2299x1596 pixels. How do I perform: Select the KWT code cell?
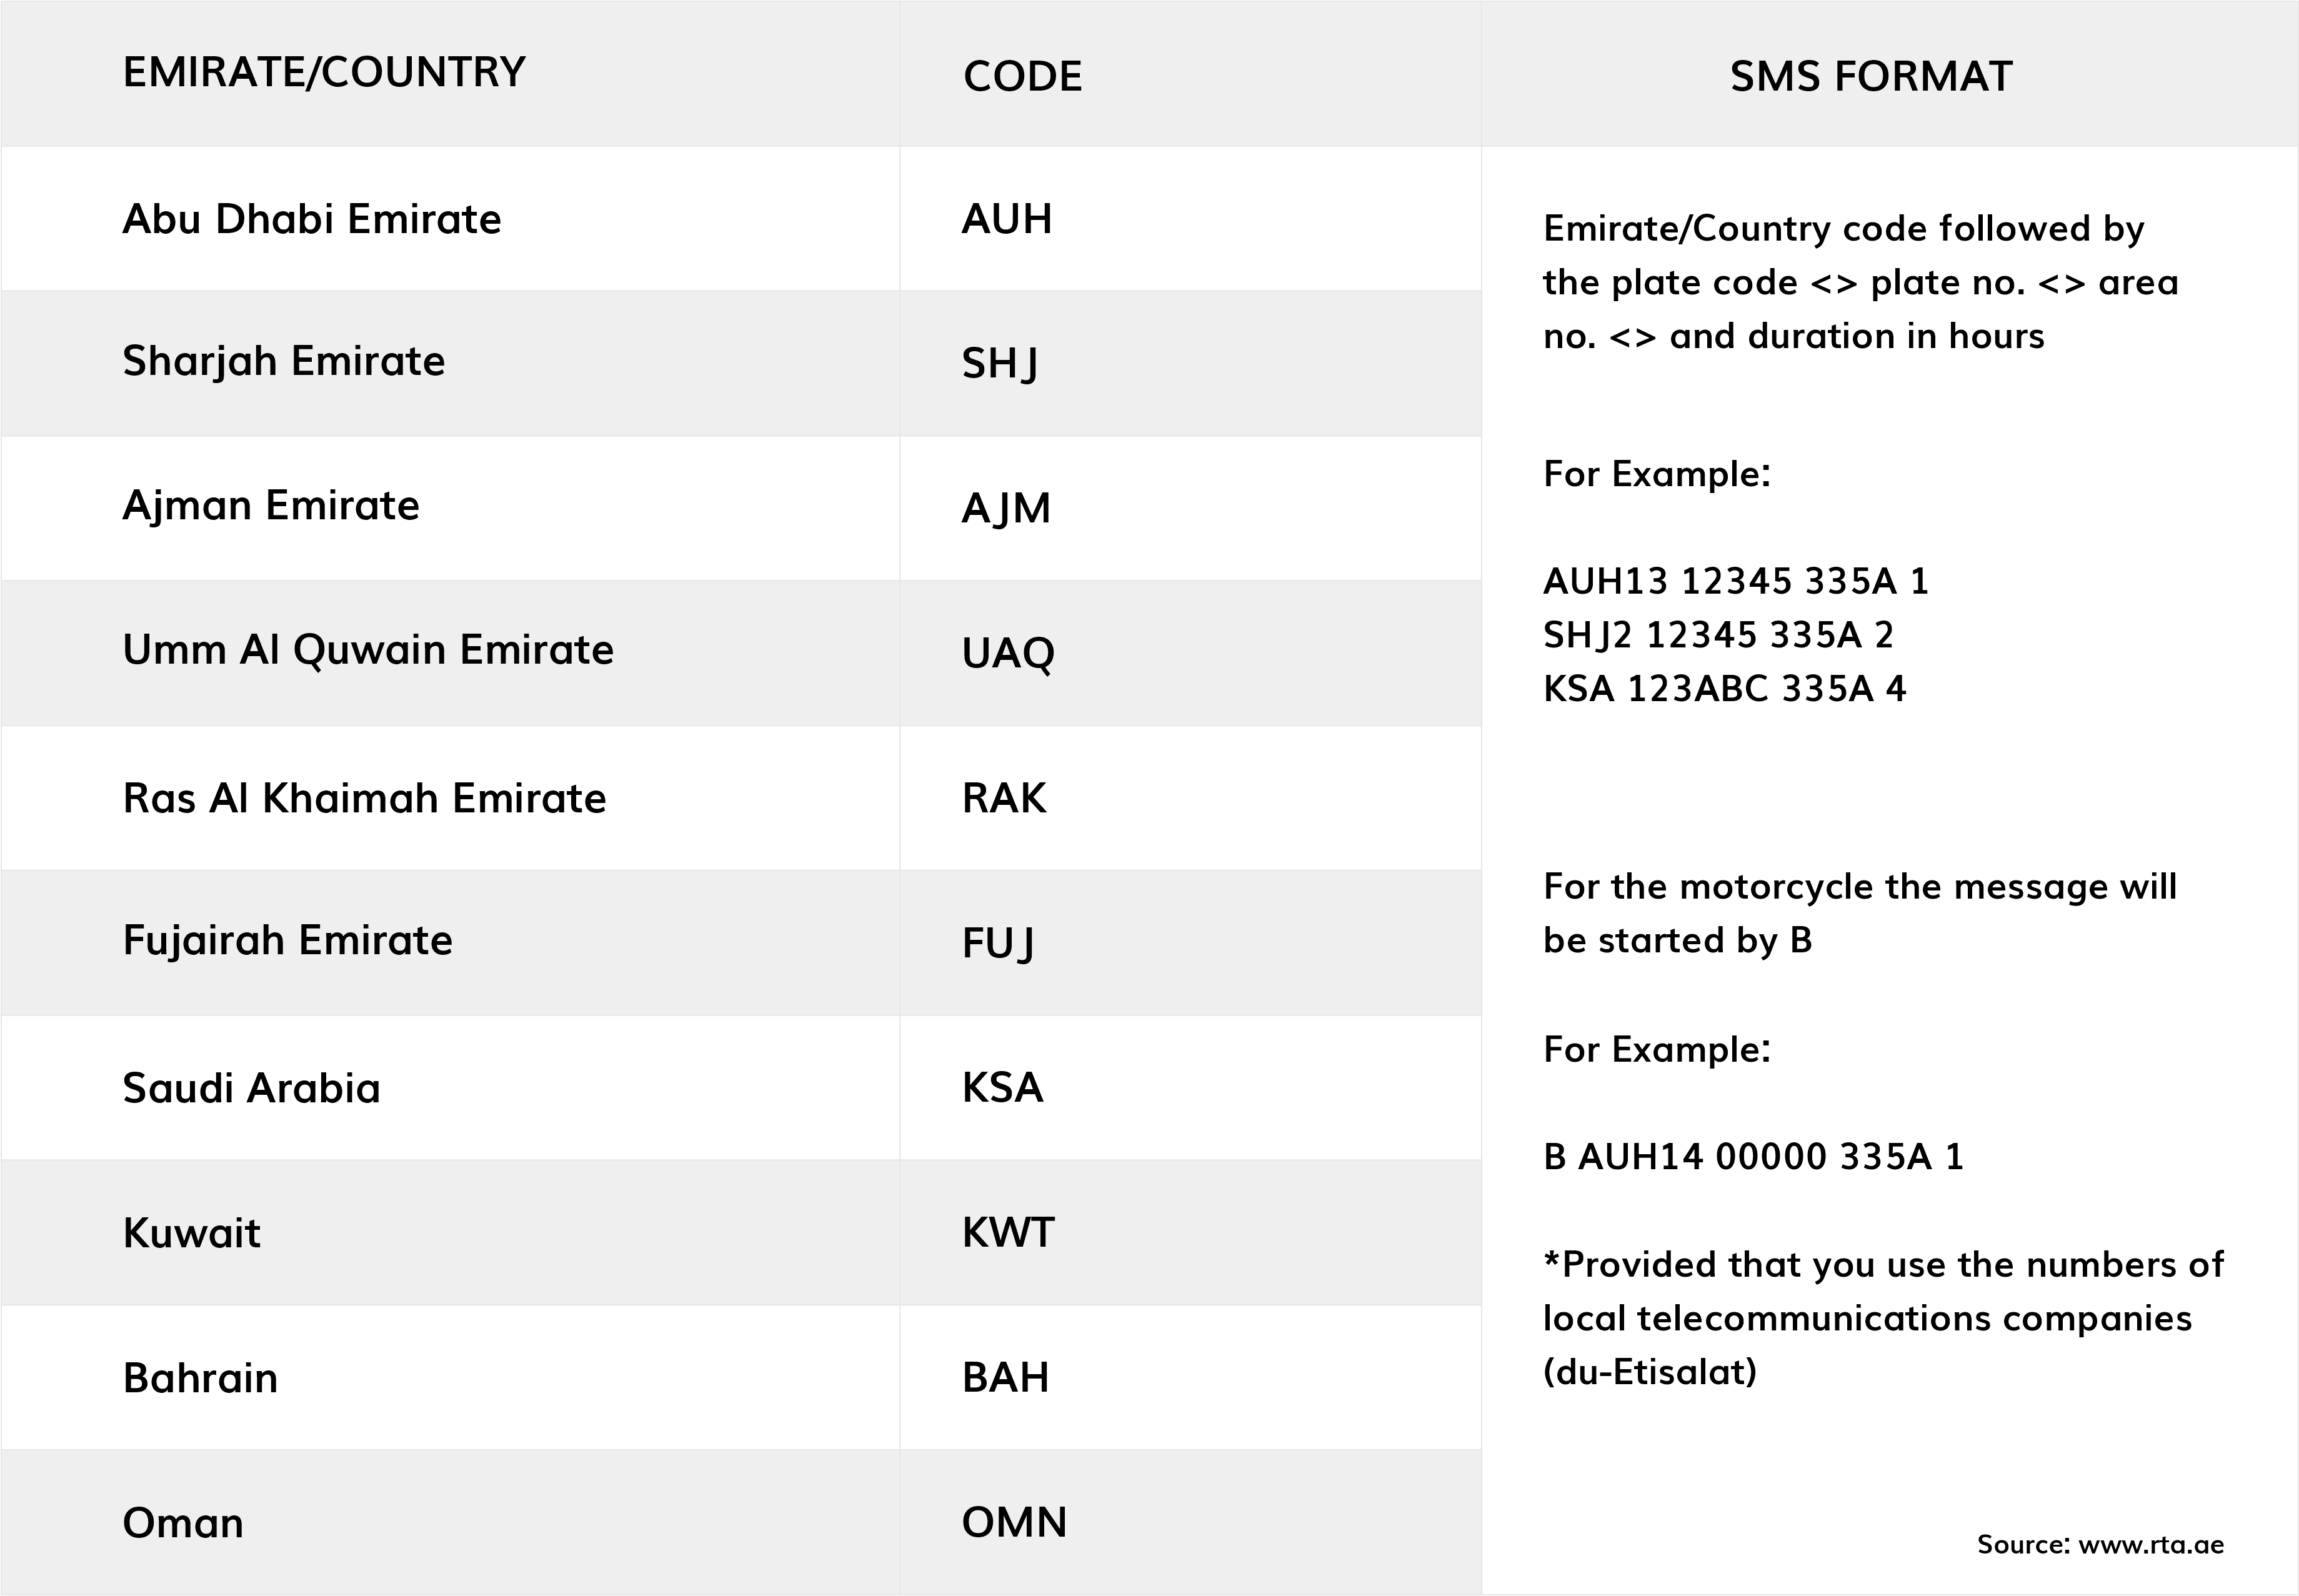coord(1190,1232)
